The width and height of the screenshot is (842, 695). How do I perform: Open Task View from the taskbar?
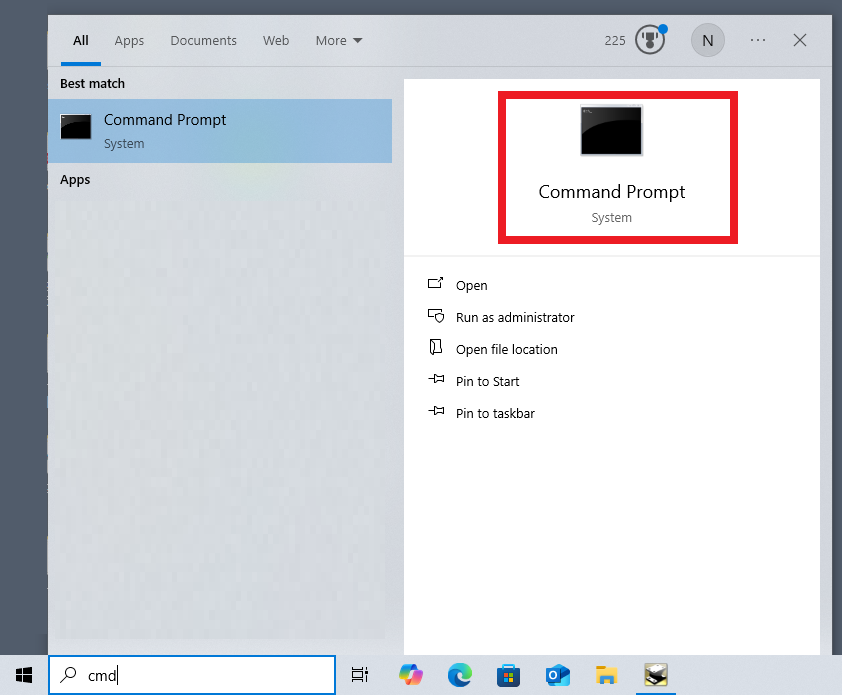[360, 675]
